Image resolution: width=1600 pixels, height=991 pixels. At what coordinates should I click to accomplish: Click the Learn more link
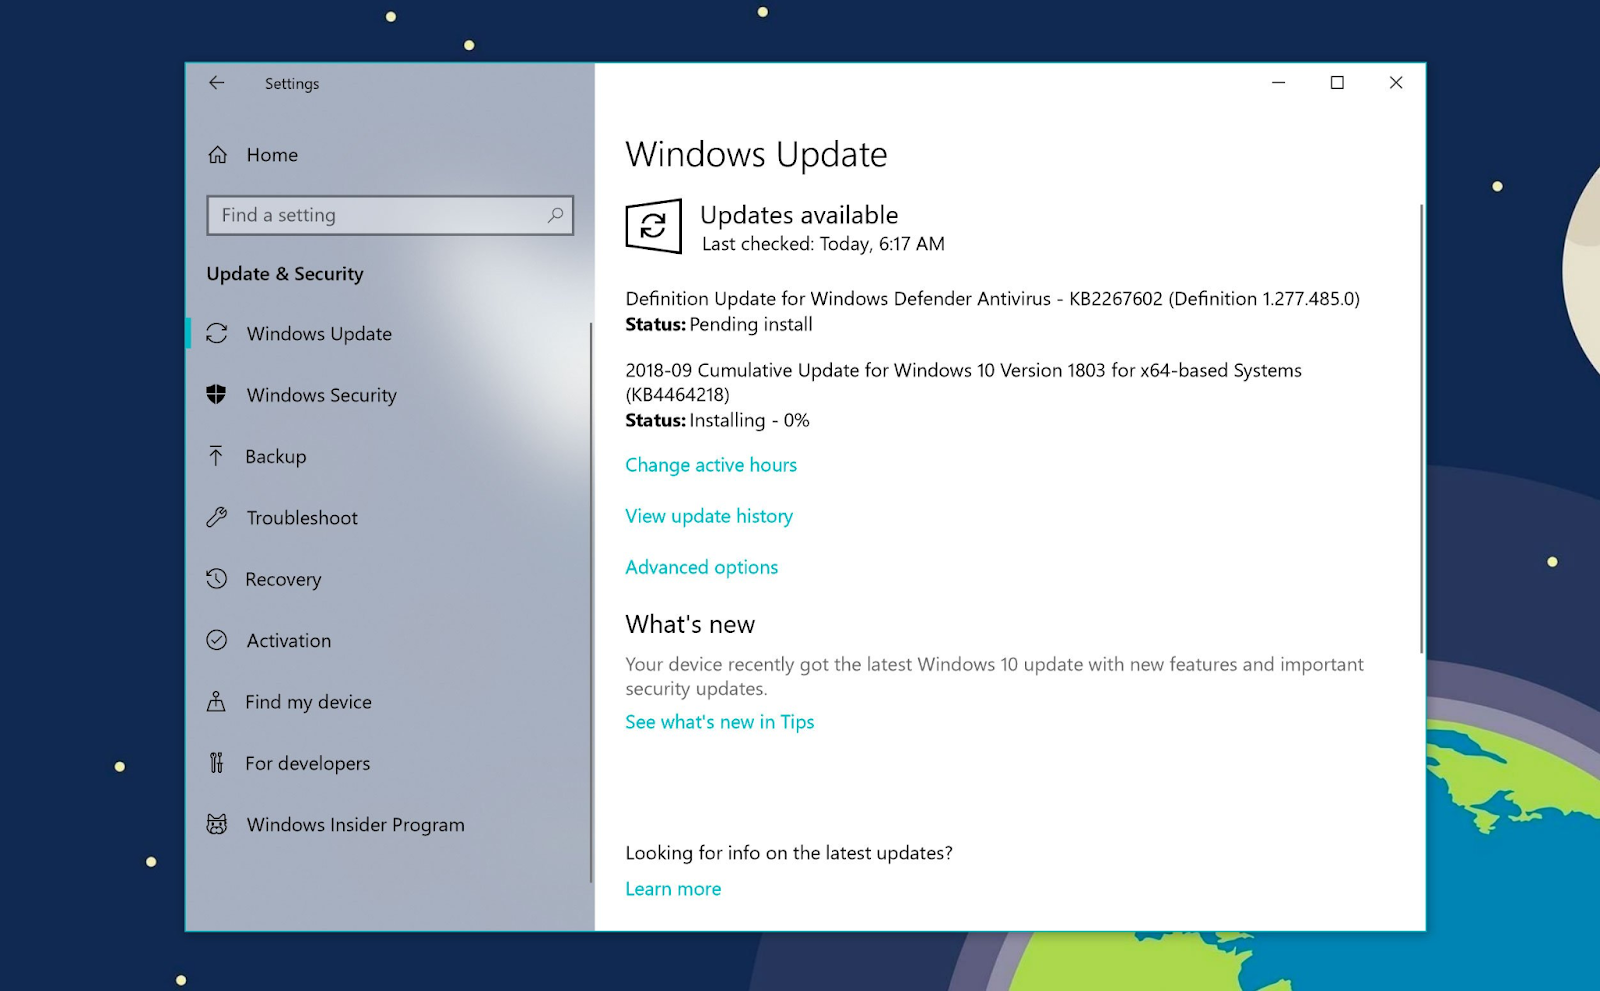click(x=673, y=889)
